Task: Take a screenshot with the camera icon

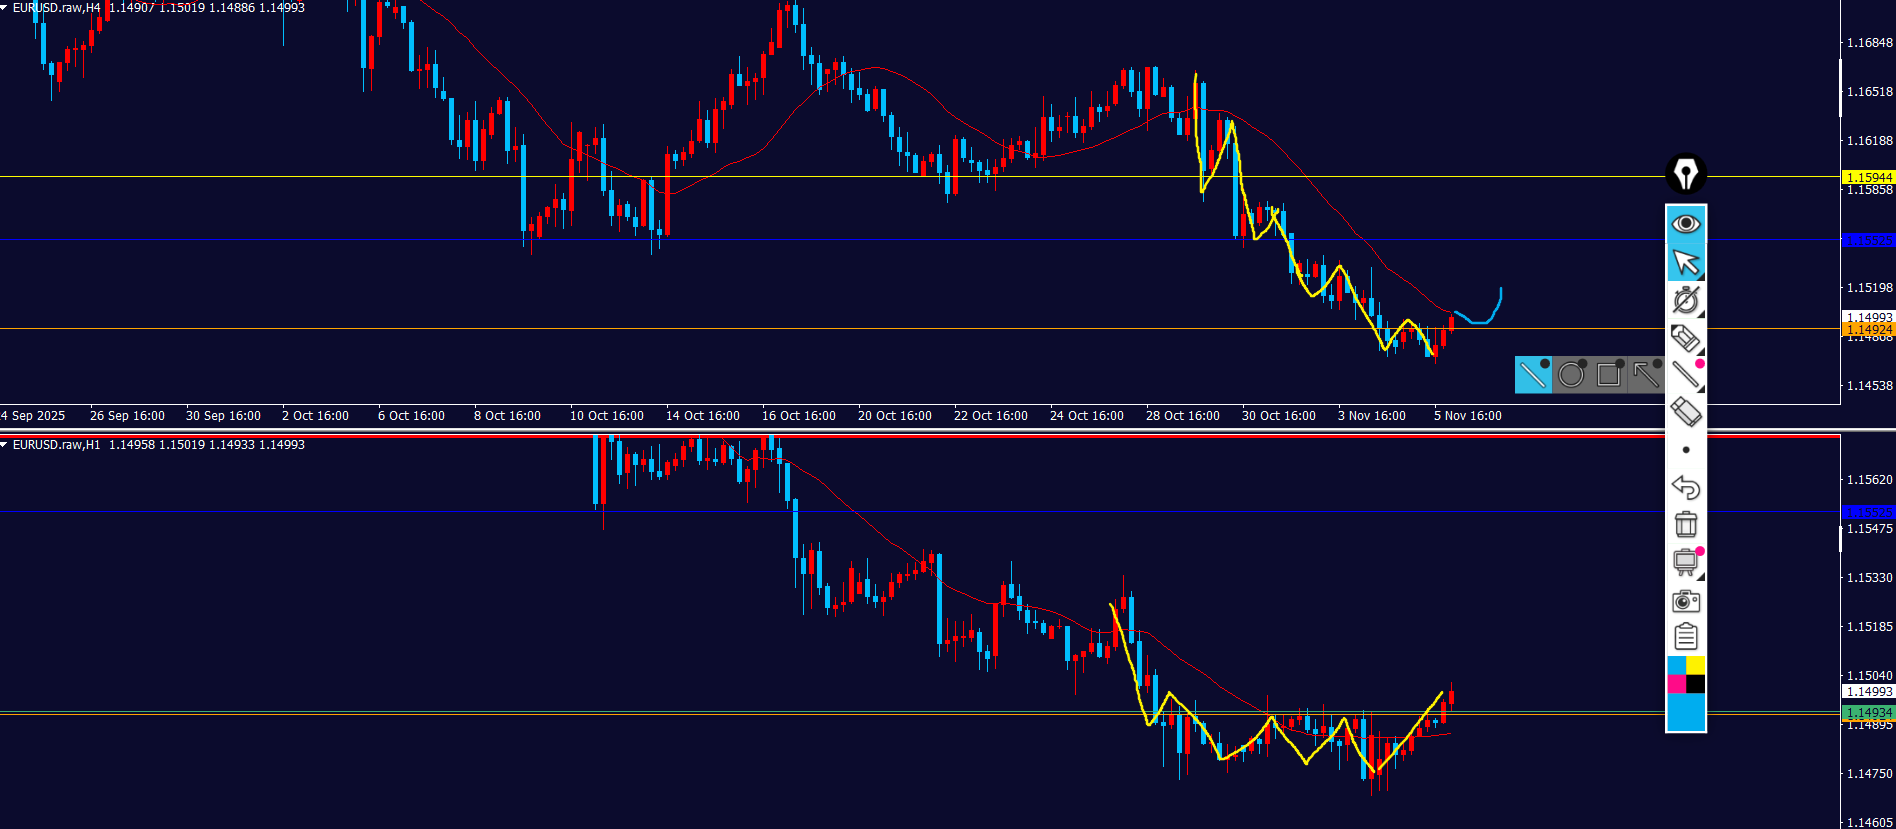Action: pyautogui.click(x=1686, y=600)
